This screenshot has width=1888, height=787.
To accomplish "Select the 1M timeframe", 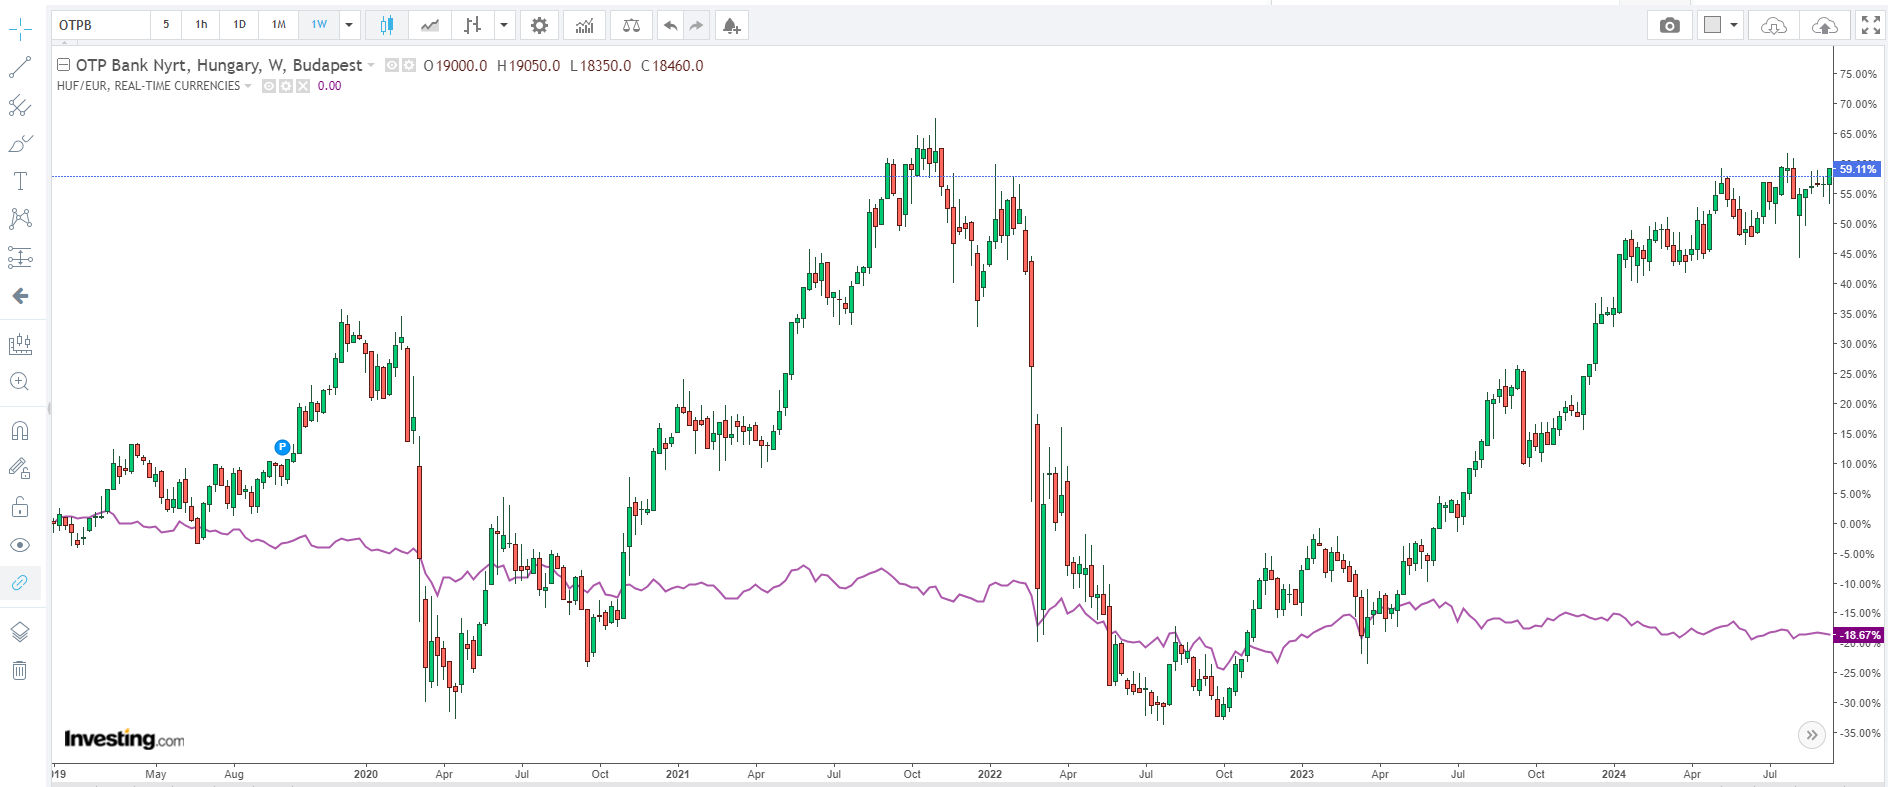I will coord(279,25).
